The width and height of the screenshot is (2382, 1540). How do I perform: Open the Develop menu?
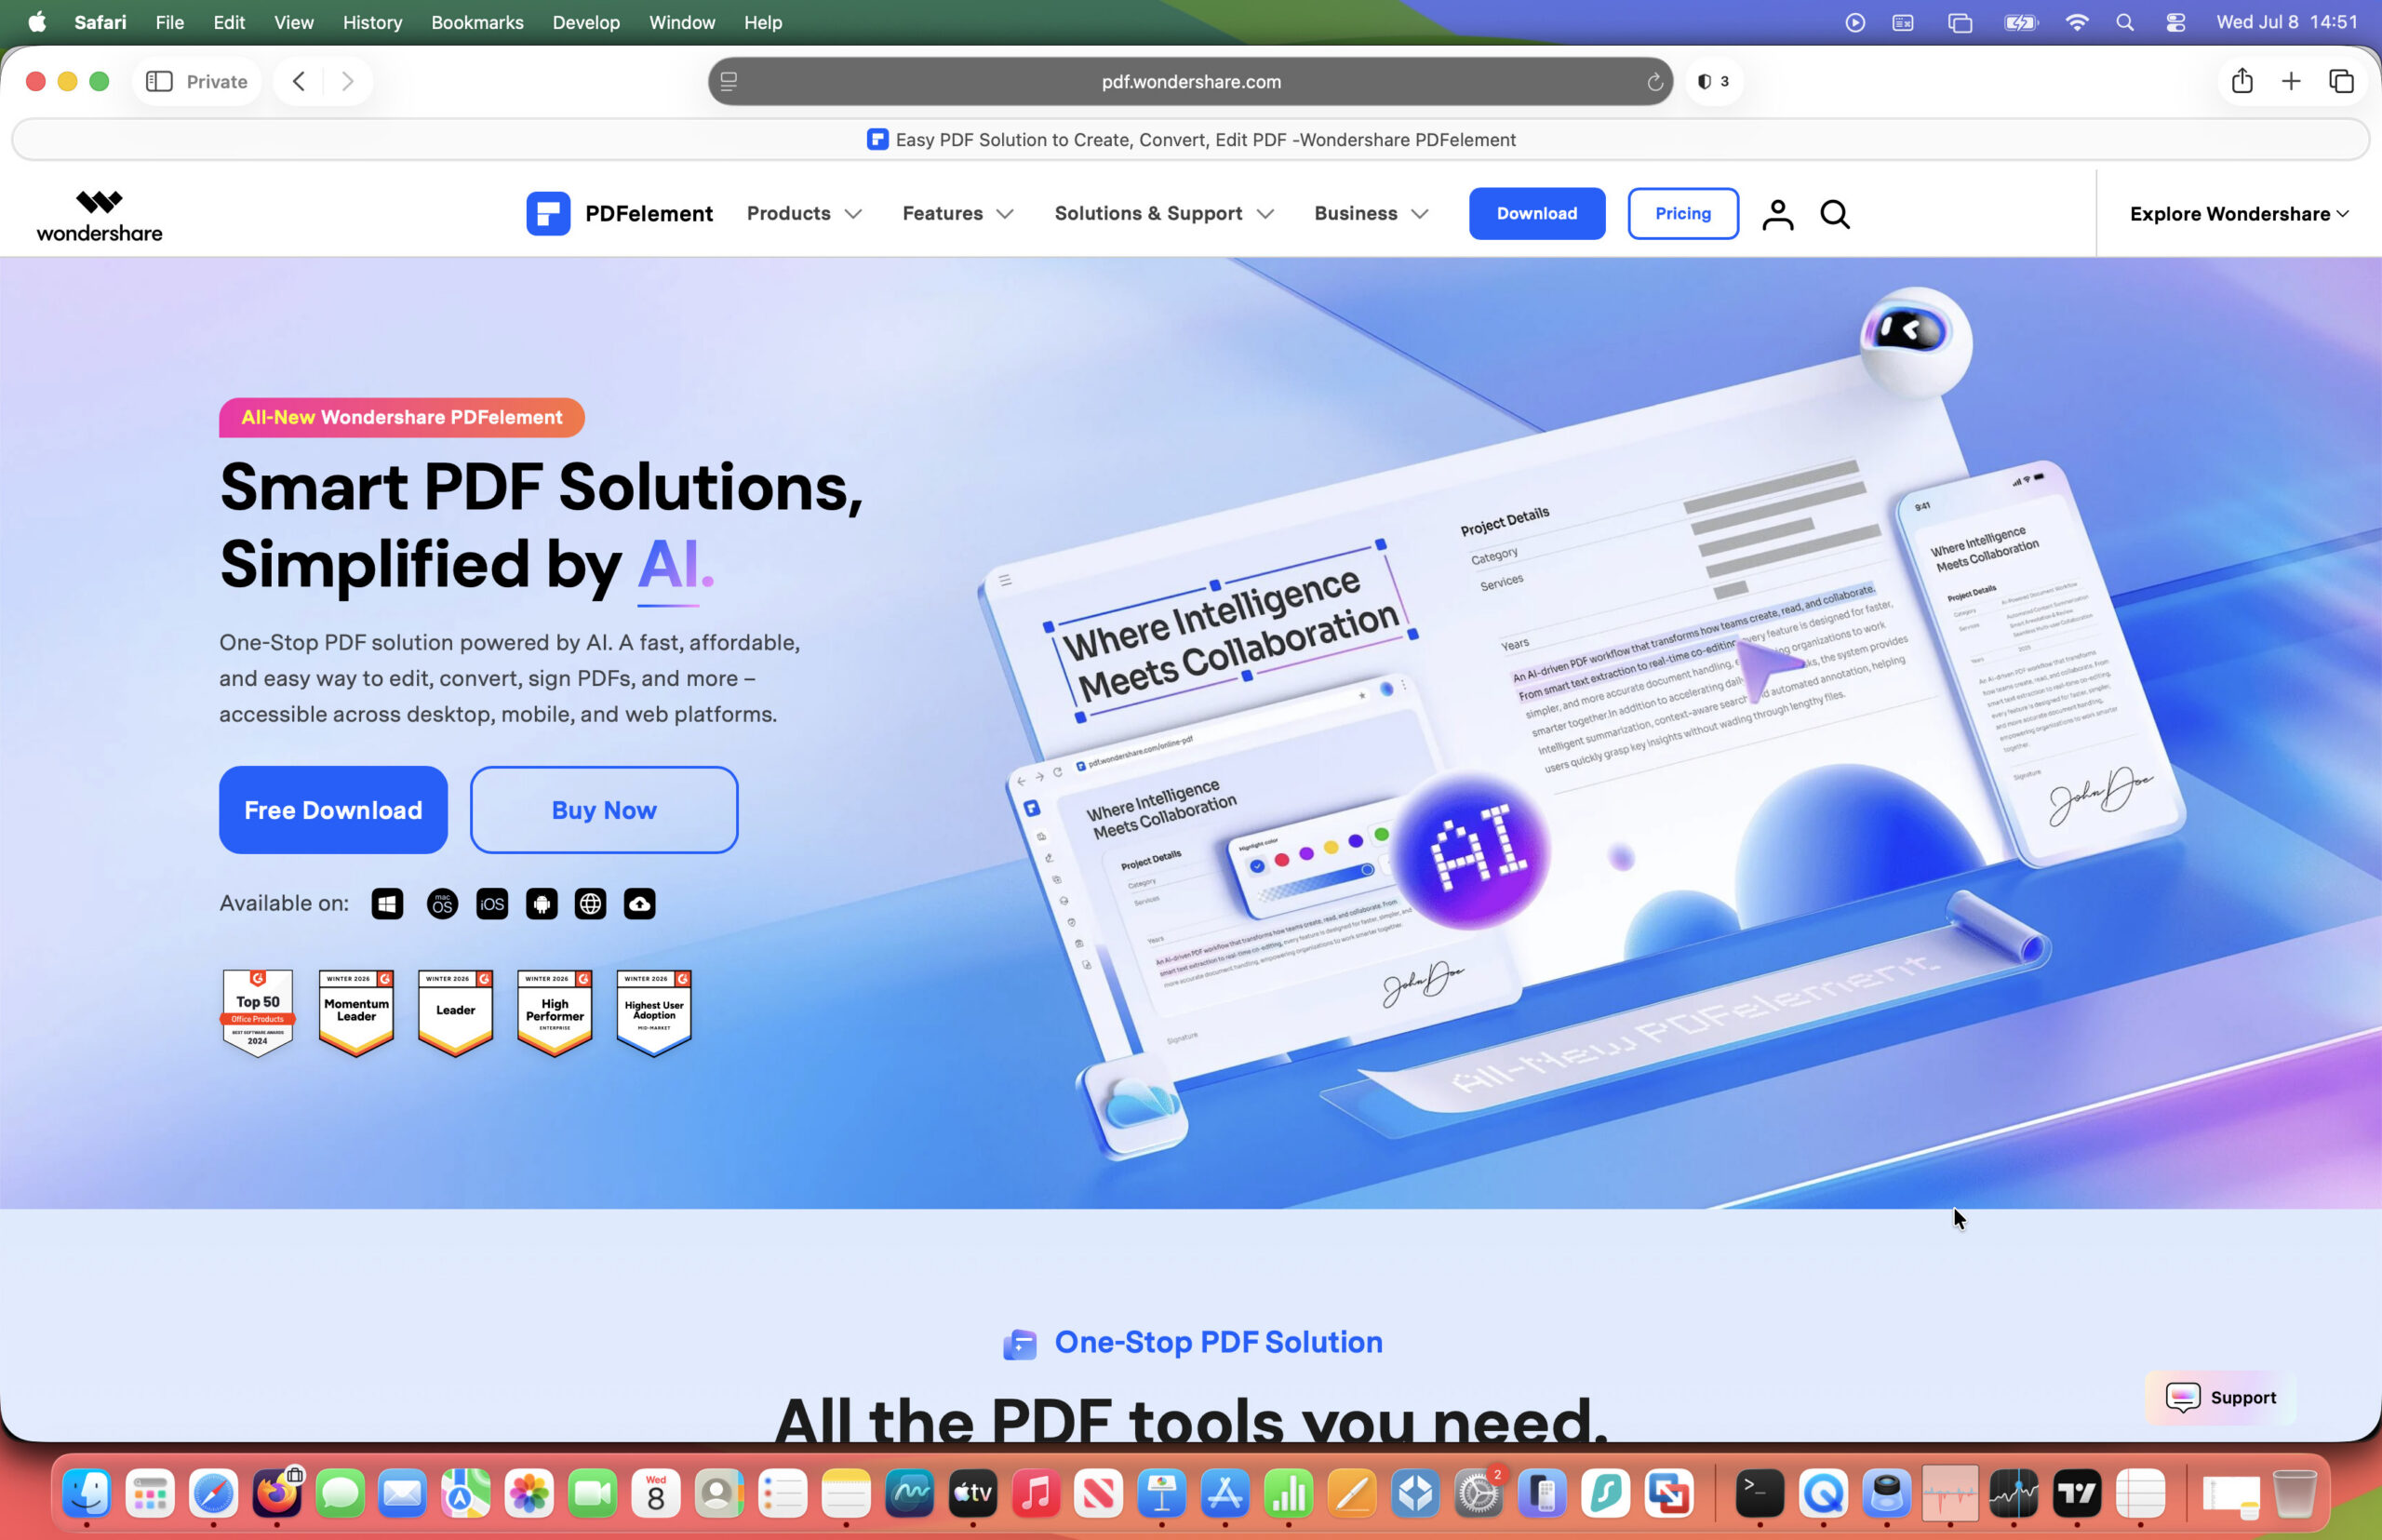[x=586, y=22]
